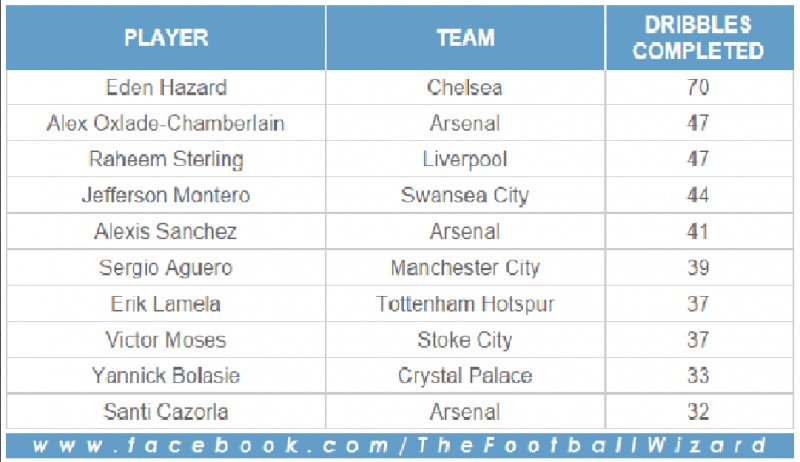Click the DRIBBLES COMPLETED column header
Screen dimensions: 800x462
pos(699,38)
